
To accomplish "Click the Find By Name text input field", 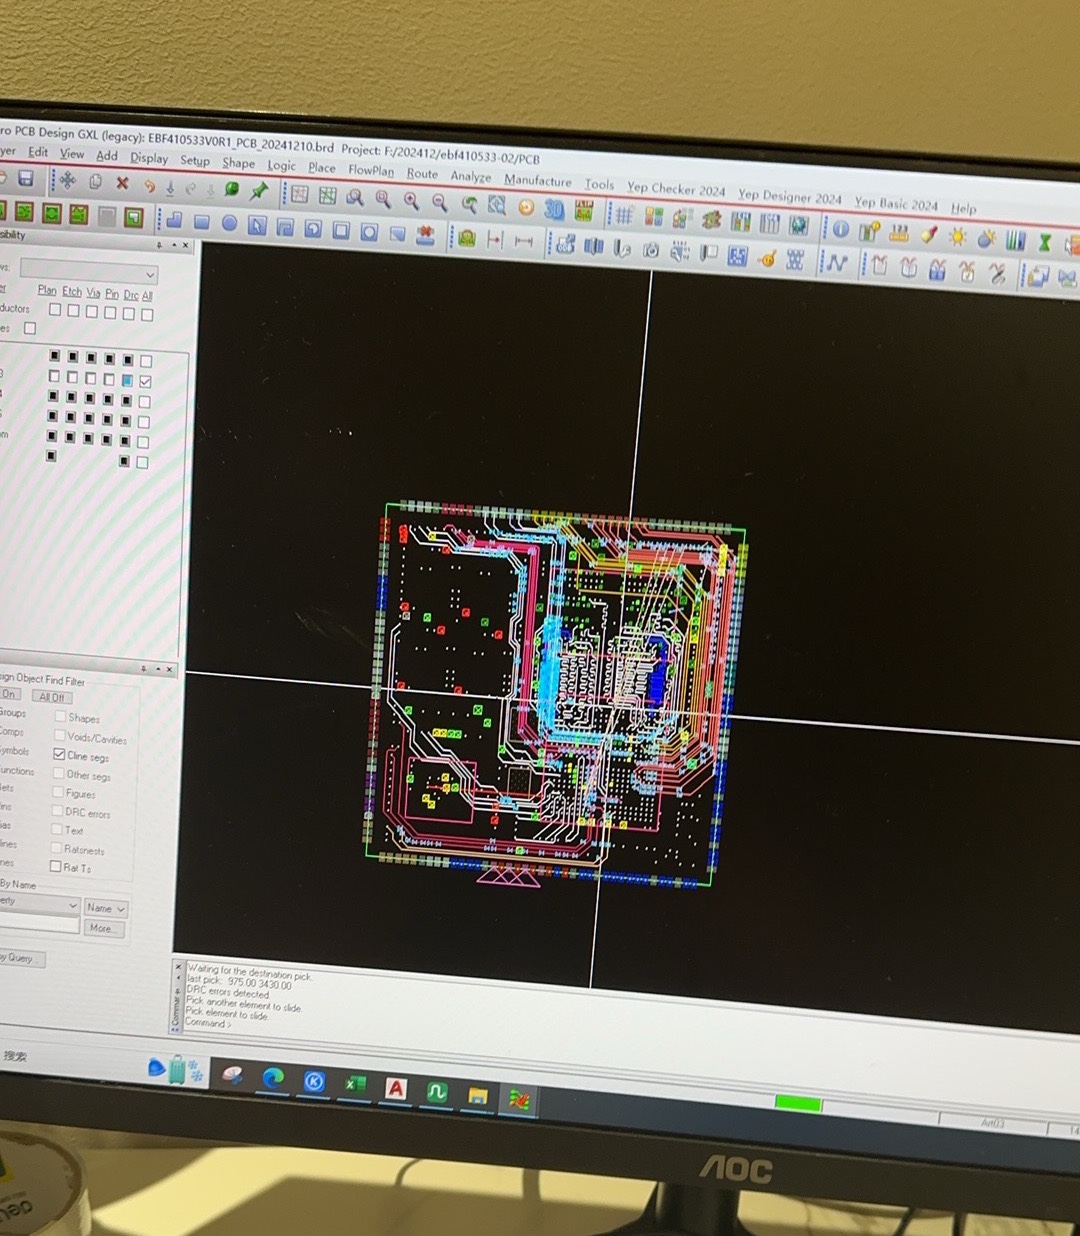I will tap(38, 925).
